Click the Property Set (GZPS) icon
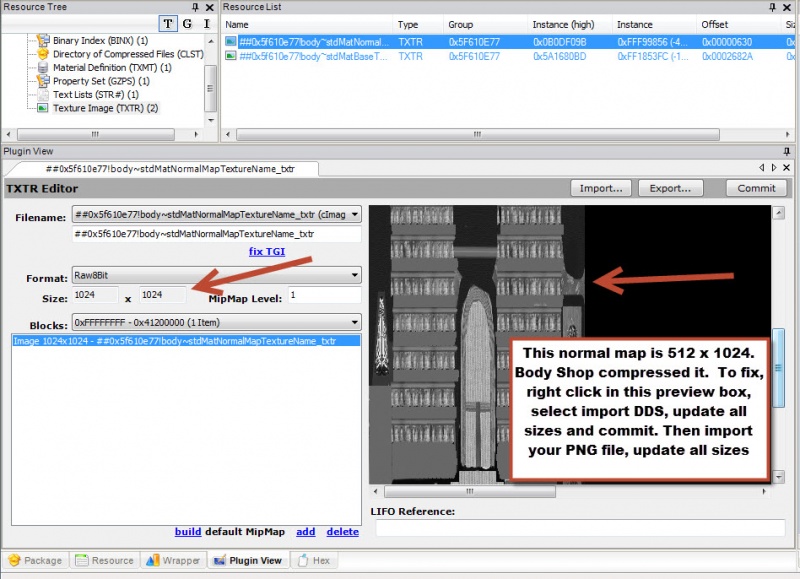This screenshot has height=579, width=800. [43, 81]
